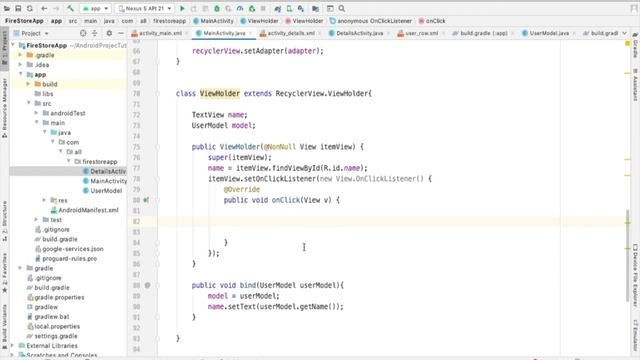This screenshot has width=640, height=360.
Task: Select proguard-rules.pro in the tree
Action: (x=66, y=258)
